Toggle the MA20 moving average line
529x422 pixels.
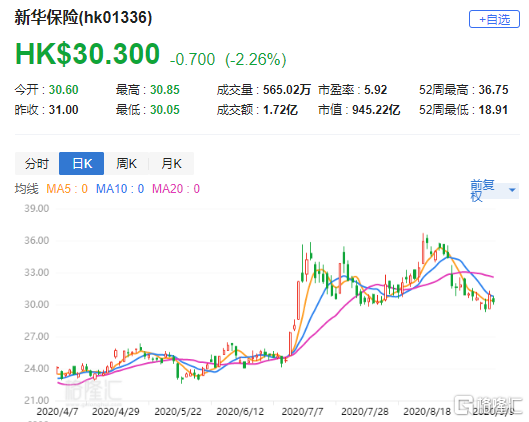(x=176, y=189)
